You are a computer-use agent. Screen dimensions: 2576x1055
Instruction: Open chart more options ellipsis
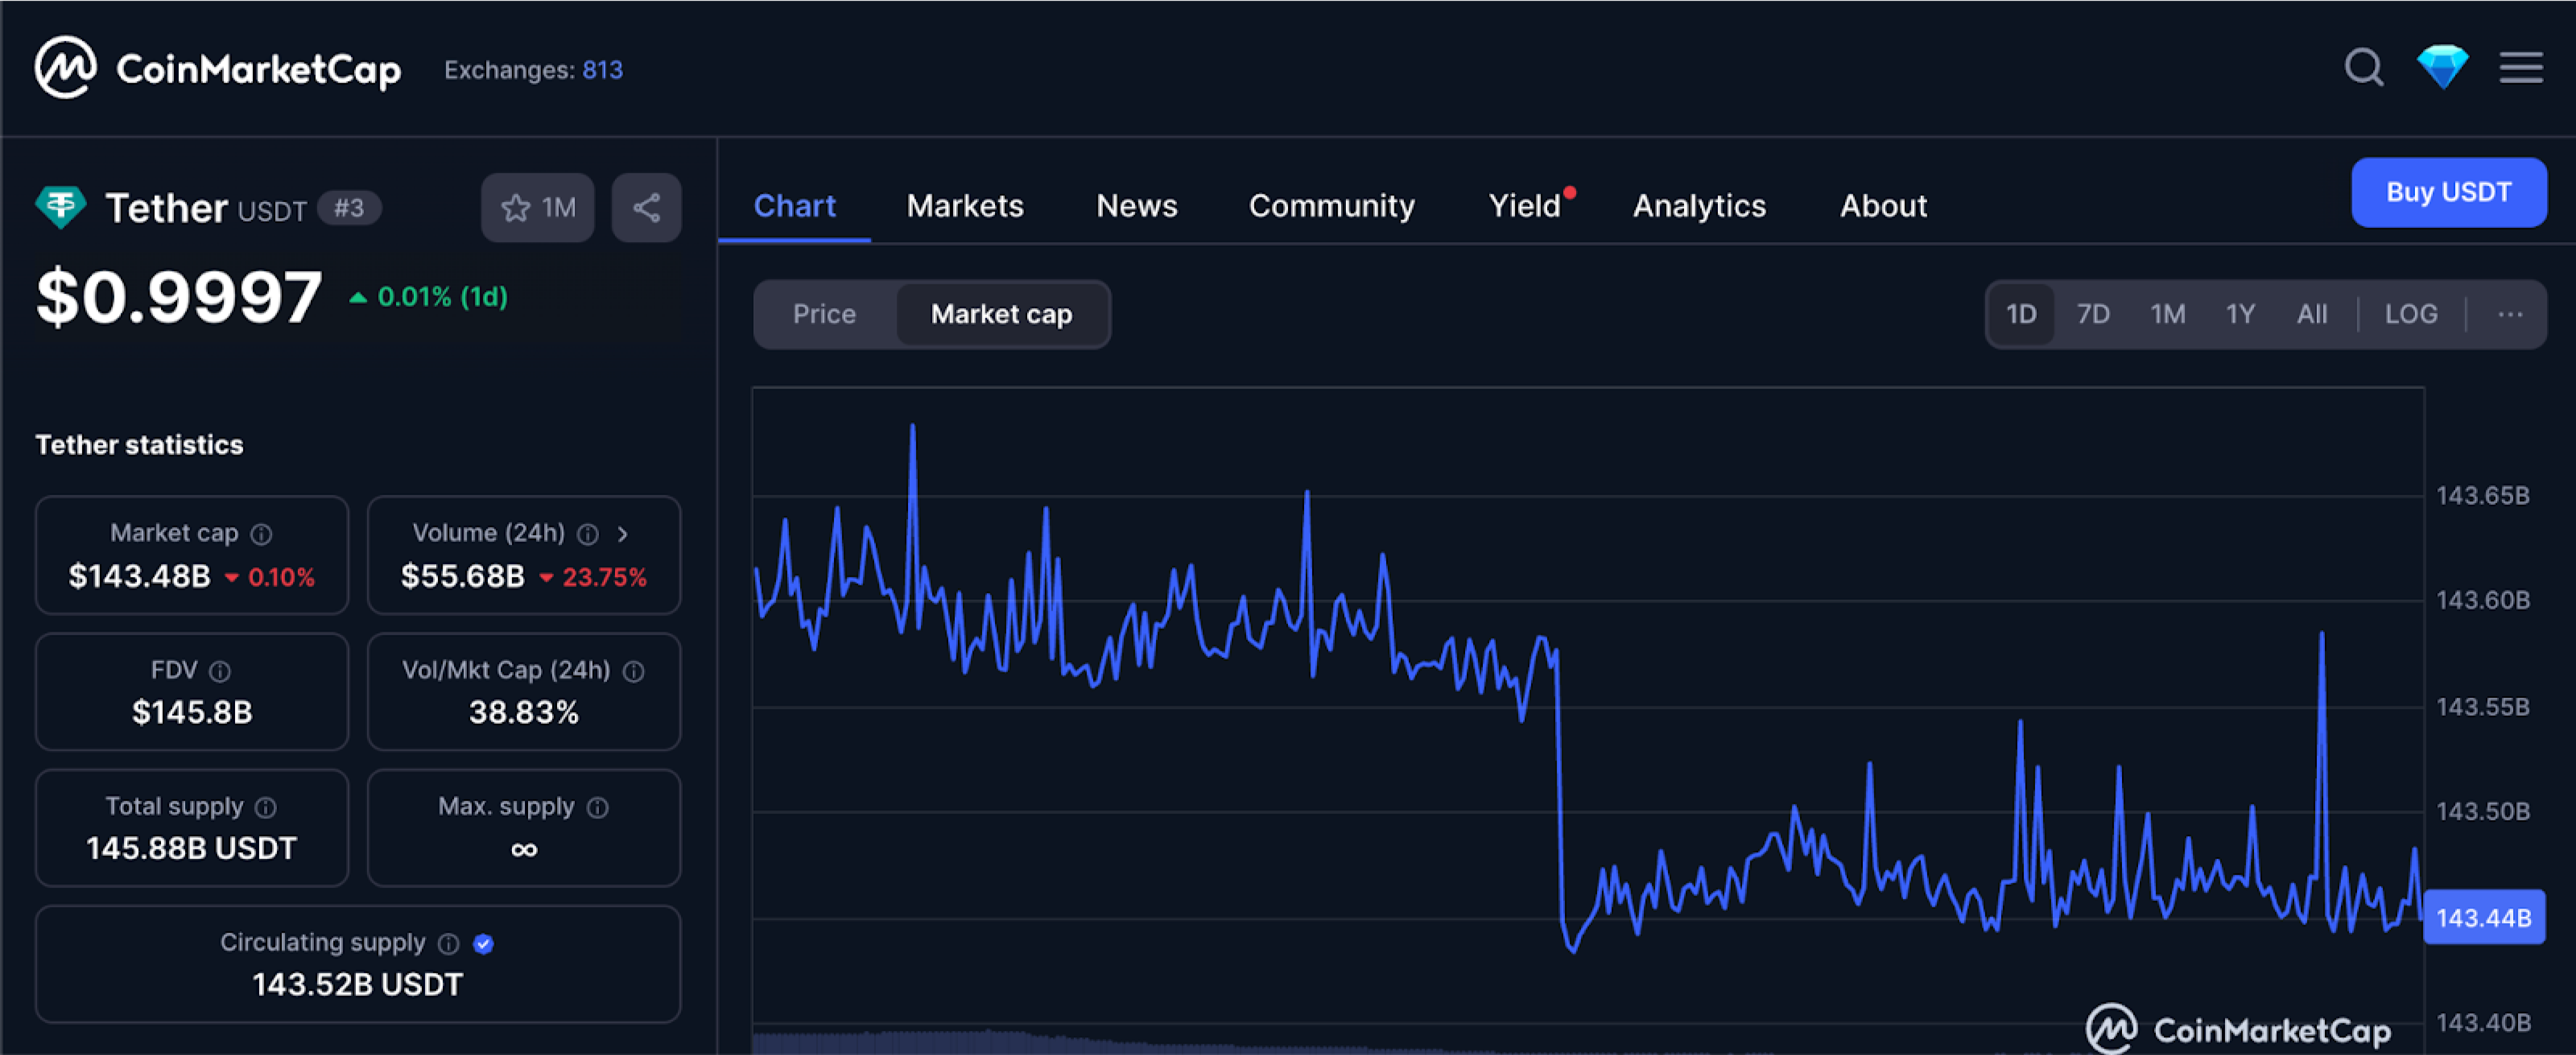(2510, 314)
